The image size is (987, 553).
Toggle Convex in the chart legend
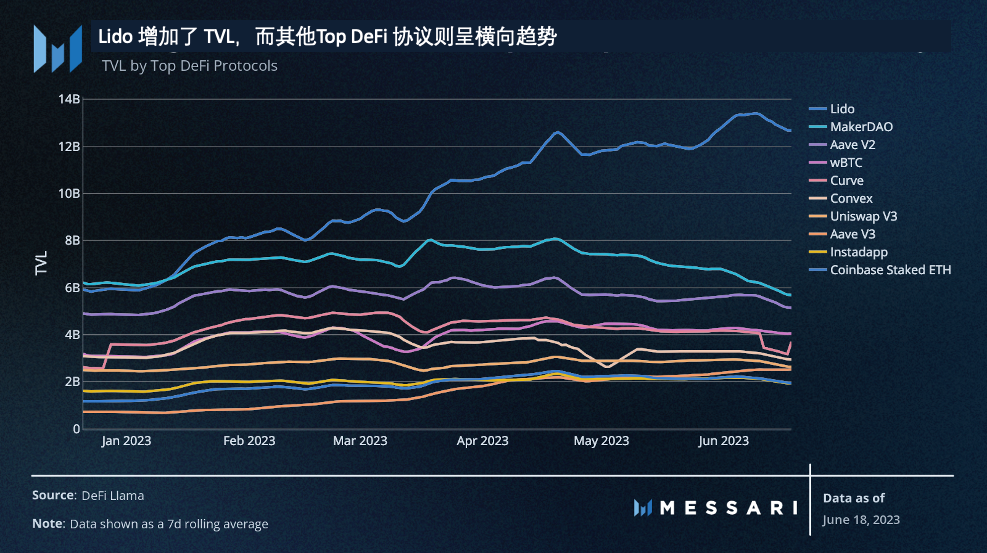coord(851,199)
